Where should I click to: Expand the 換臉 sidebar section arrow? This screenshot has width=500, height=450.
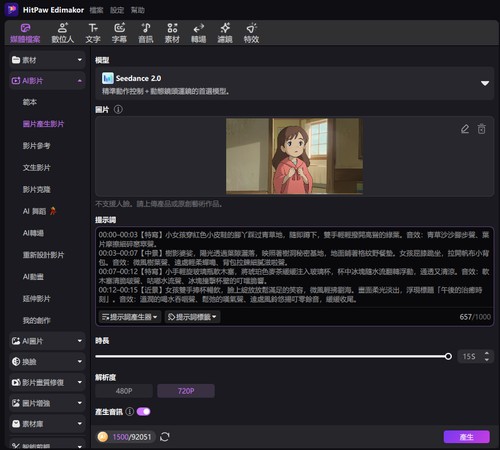[x=80, y=362]
